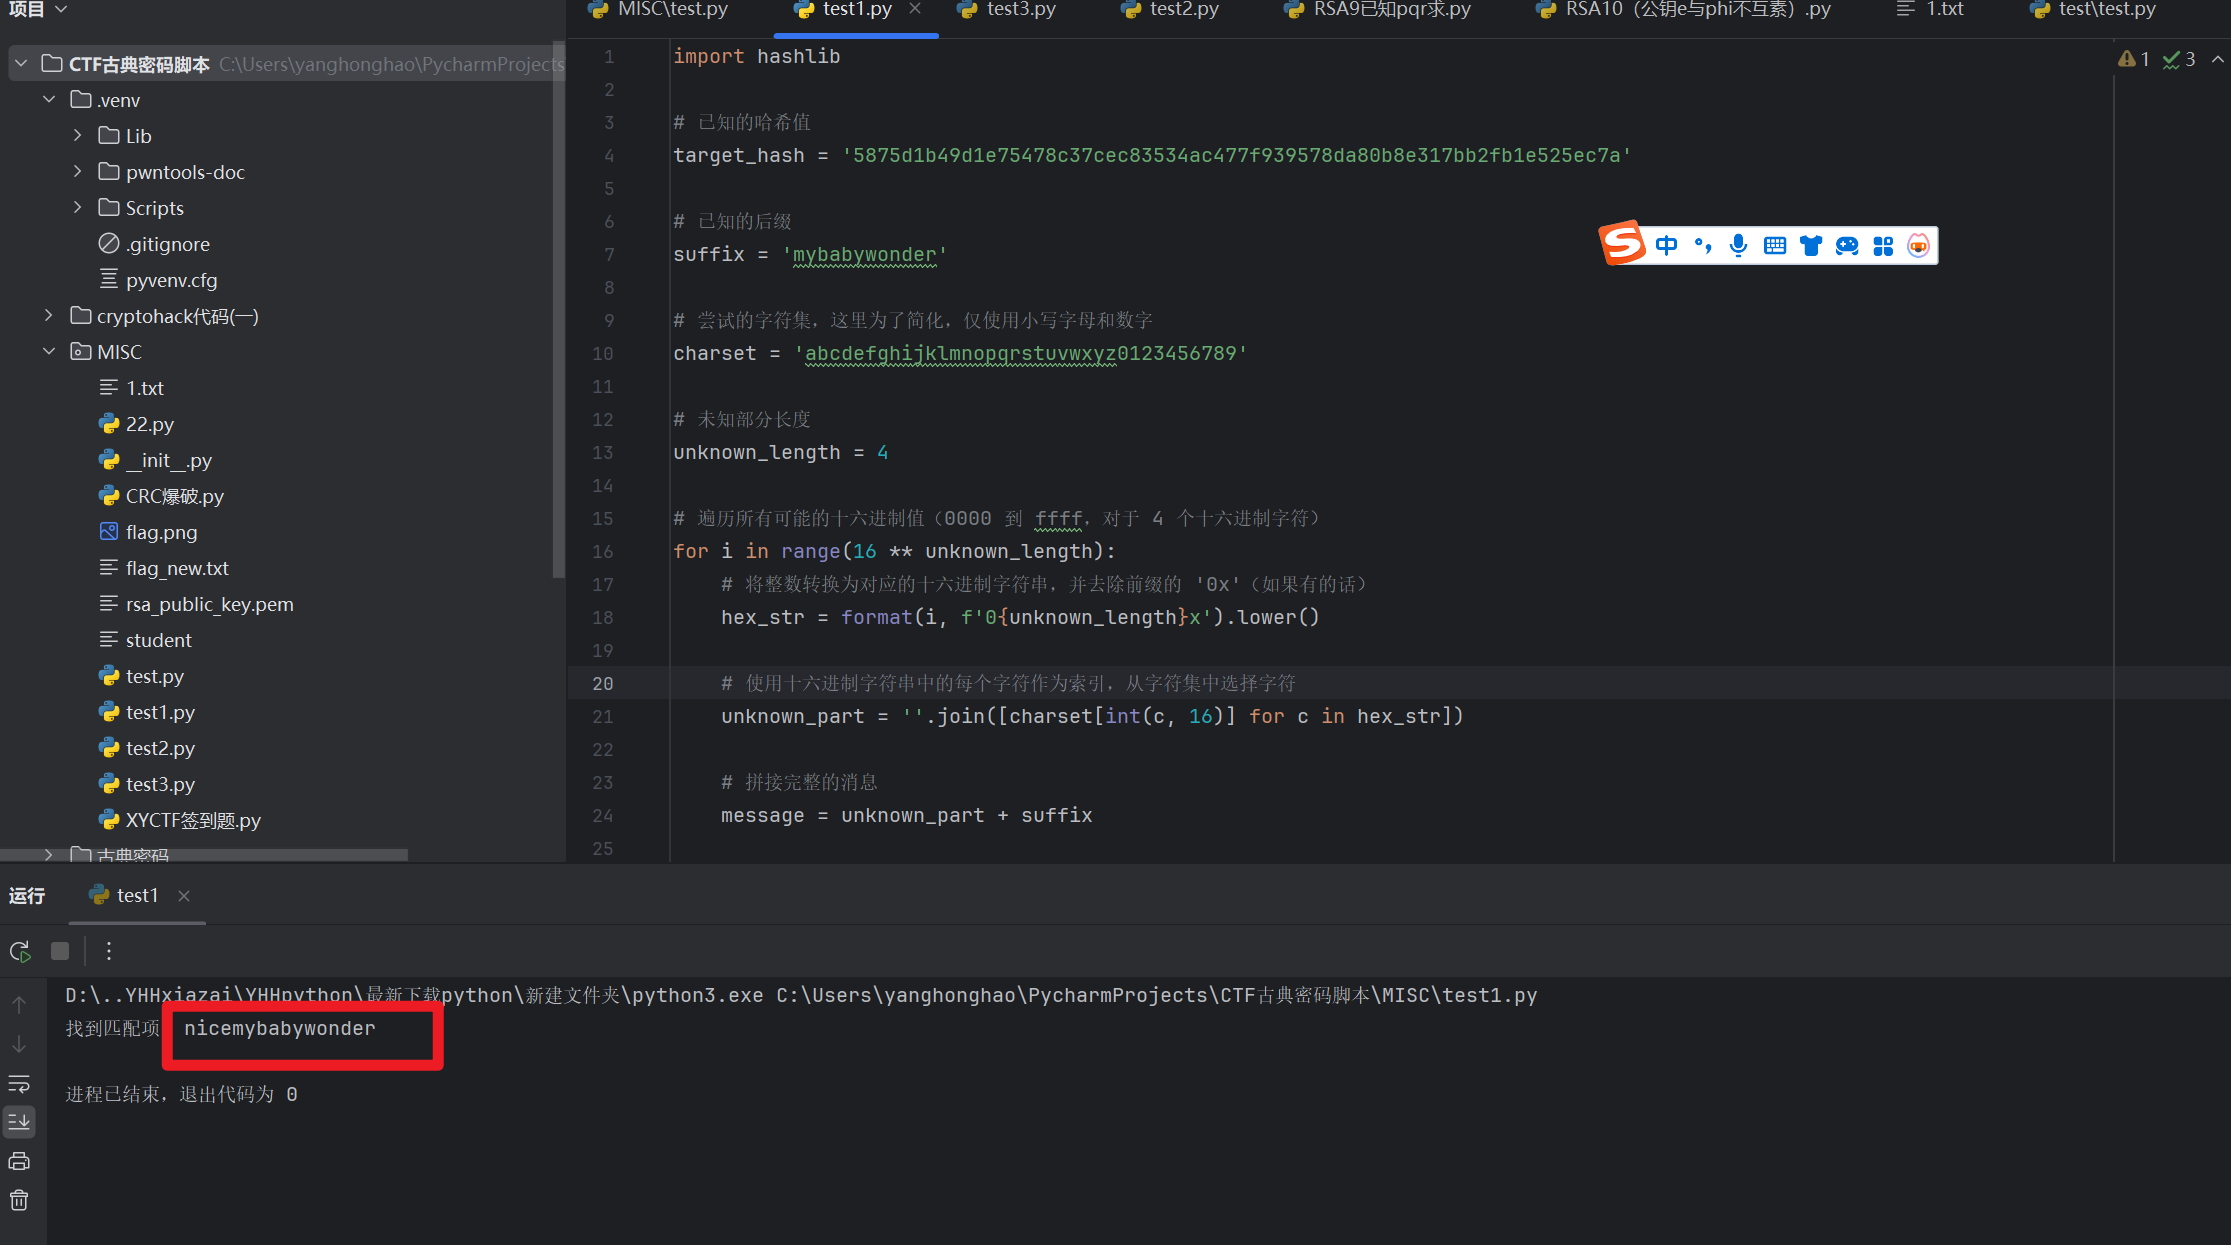Open run panel more options menu

(x=109, y=951)
